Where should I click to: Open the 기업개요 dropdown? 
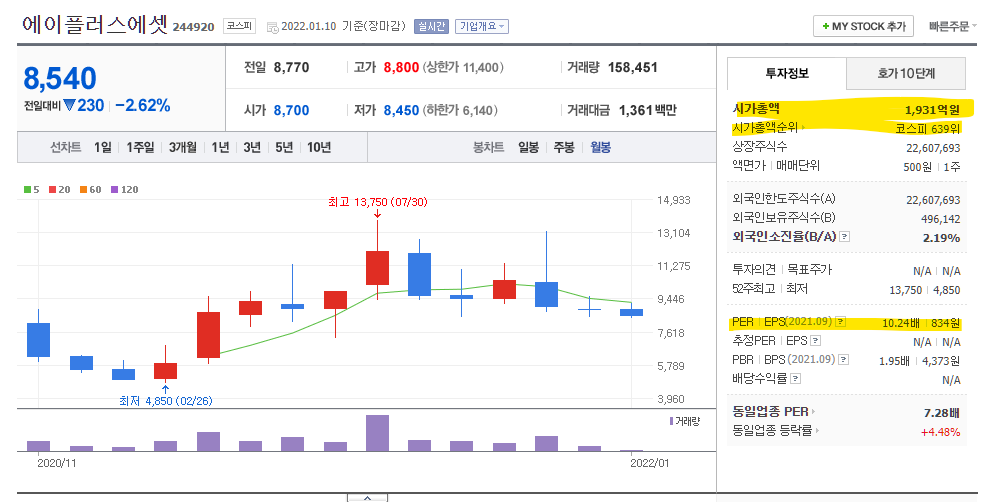(x=482, y=26)
